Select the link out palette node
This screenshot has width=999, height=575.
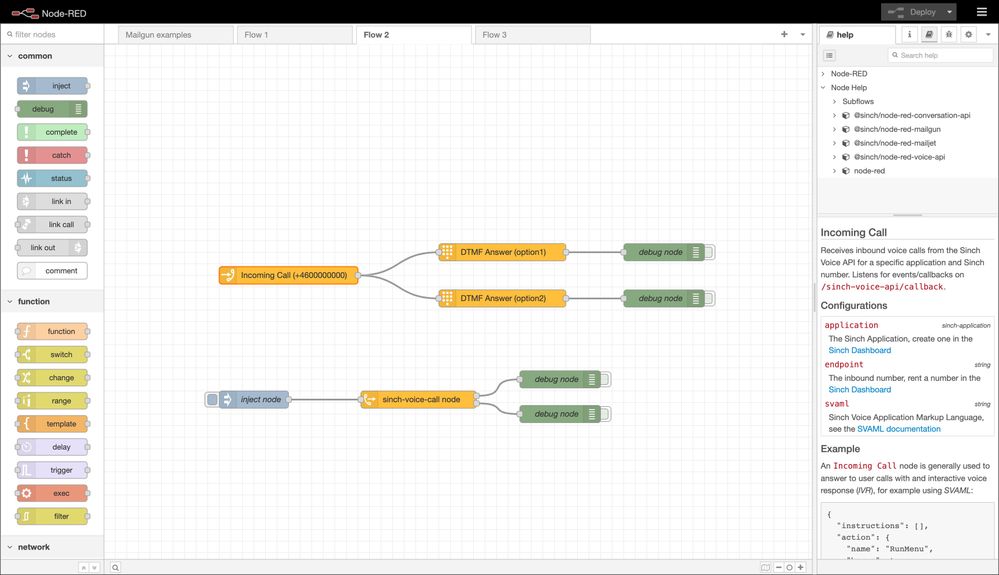pyautogui.click(x=52, y=247)
